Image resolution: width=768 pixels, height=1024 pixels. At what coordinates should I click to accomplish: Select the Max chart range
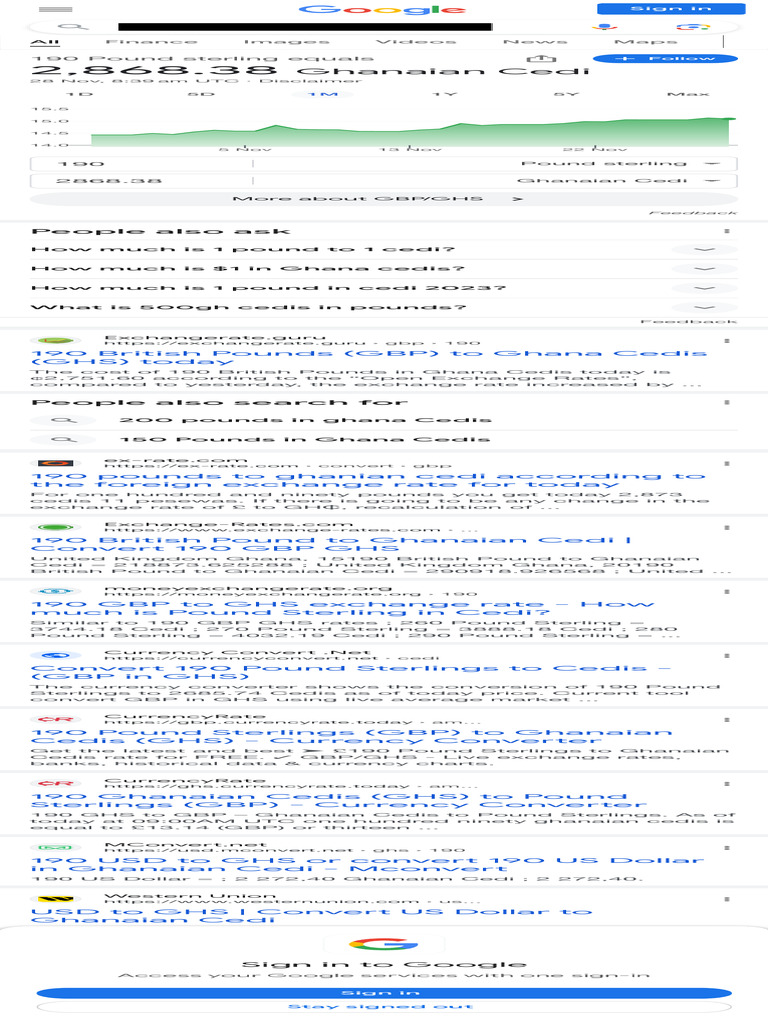click(688, 95)
